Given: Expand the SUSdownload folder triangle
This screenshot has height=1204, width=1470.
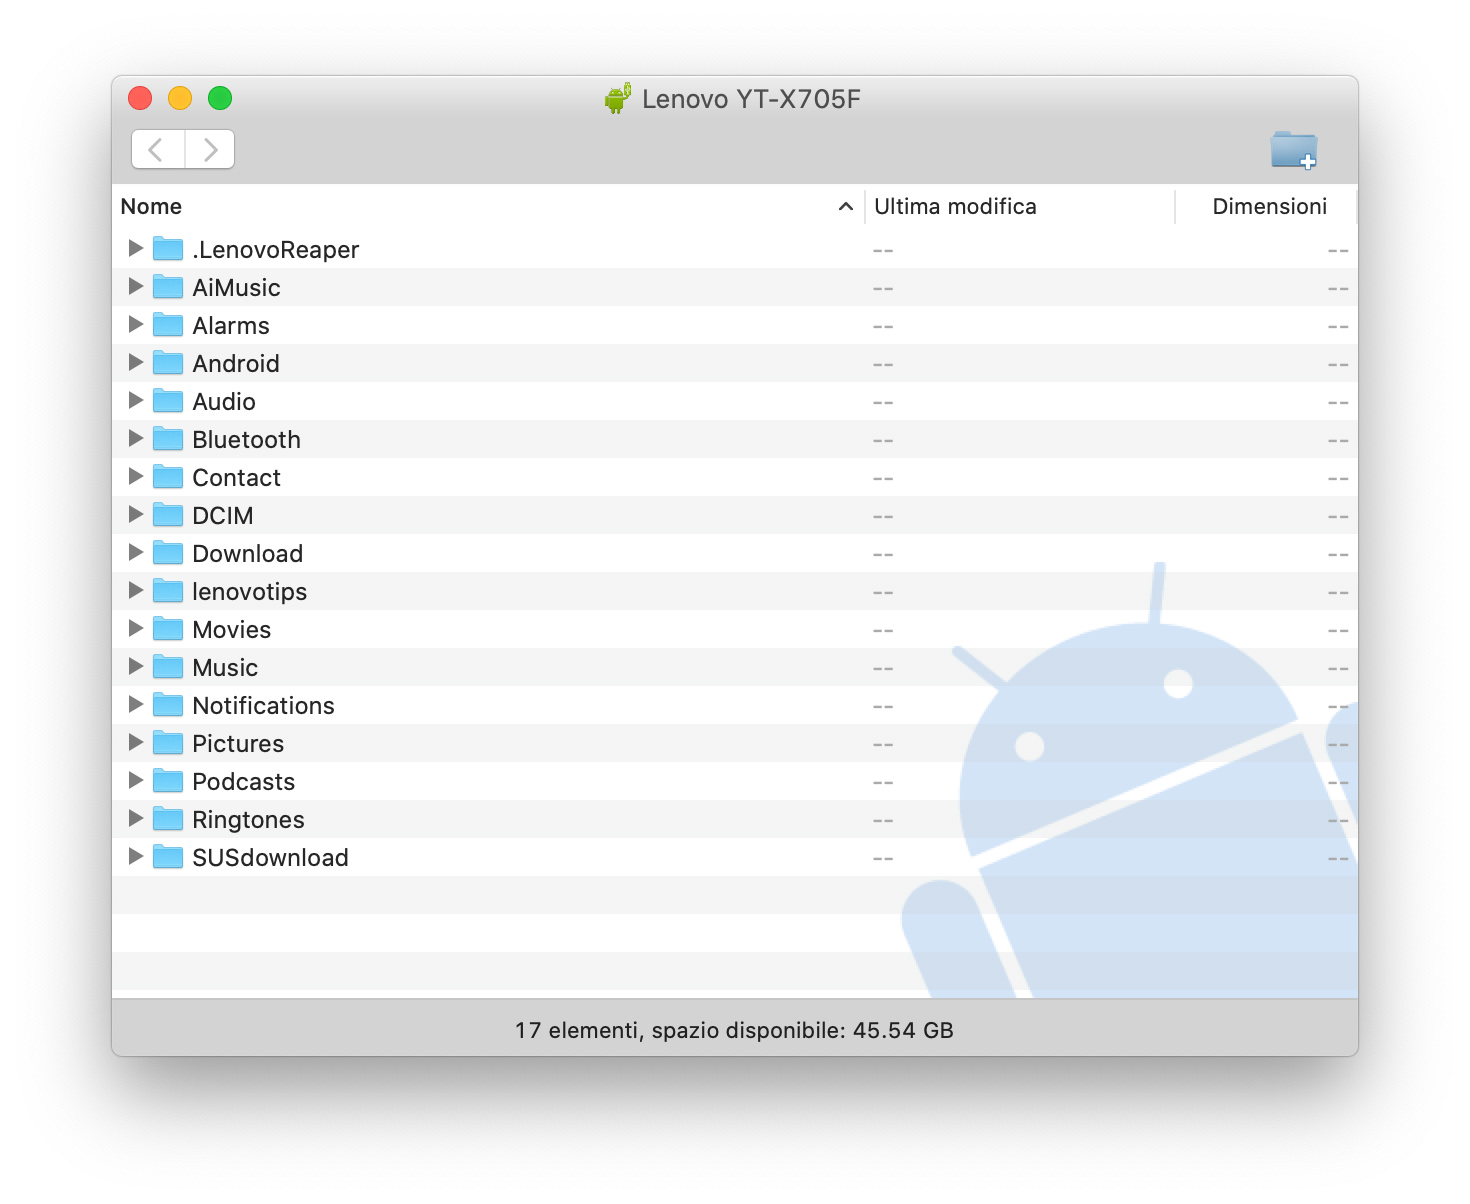Looking at the screenshot, I should 136,856.
